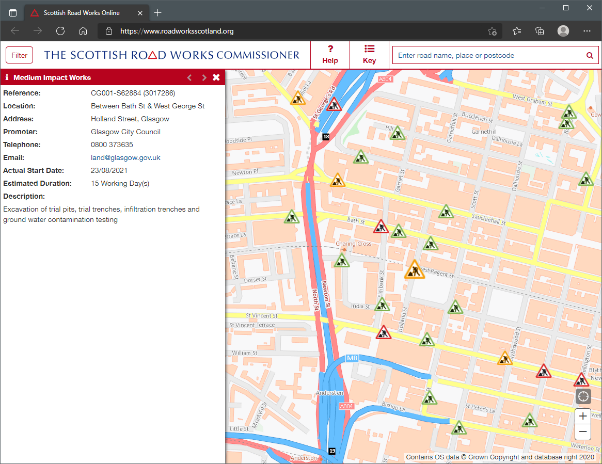Open the land@glasgow.gov.uk email link

tap(126, 158)
